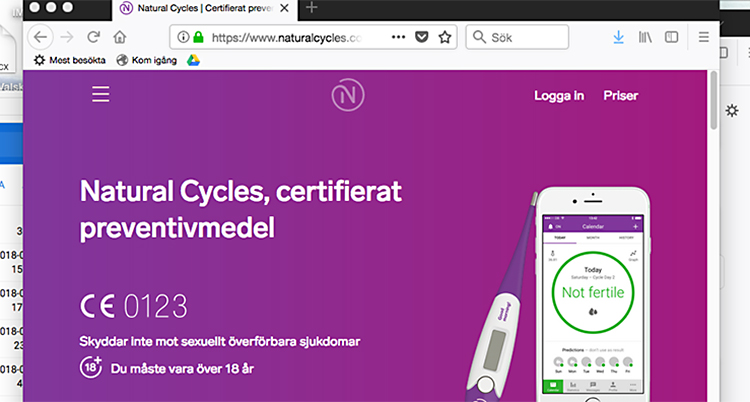Click the Logga in link

click(x=559, y=96)
